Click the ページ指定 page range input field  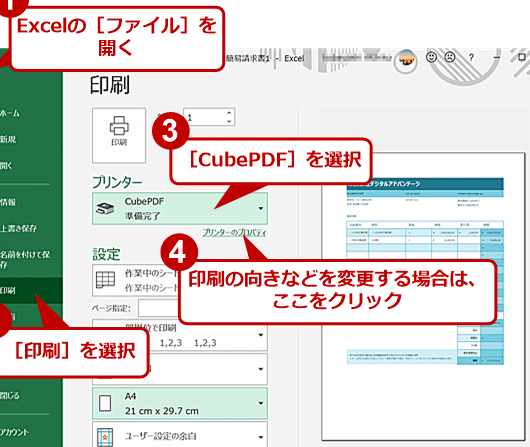[x=159, y=308]
